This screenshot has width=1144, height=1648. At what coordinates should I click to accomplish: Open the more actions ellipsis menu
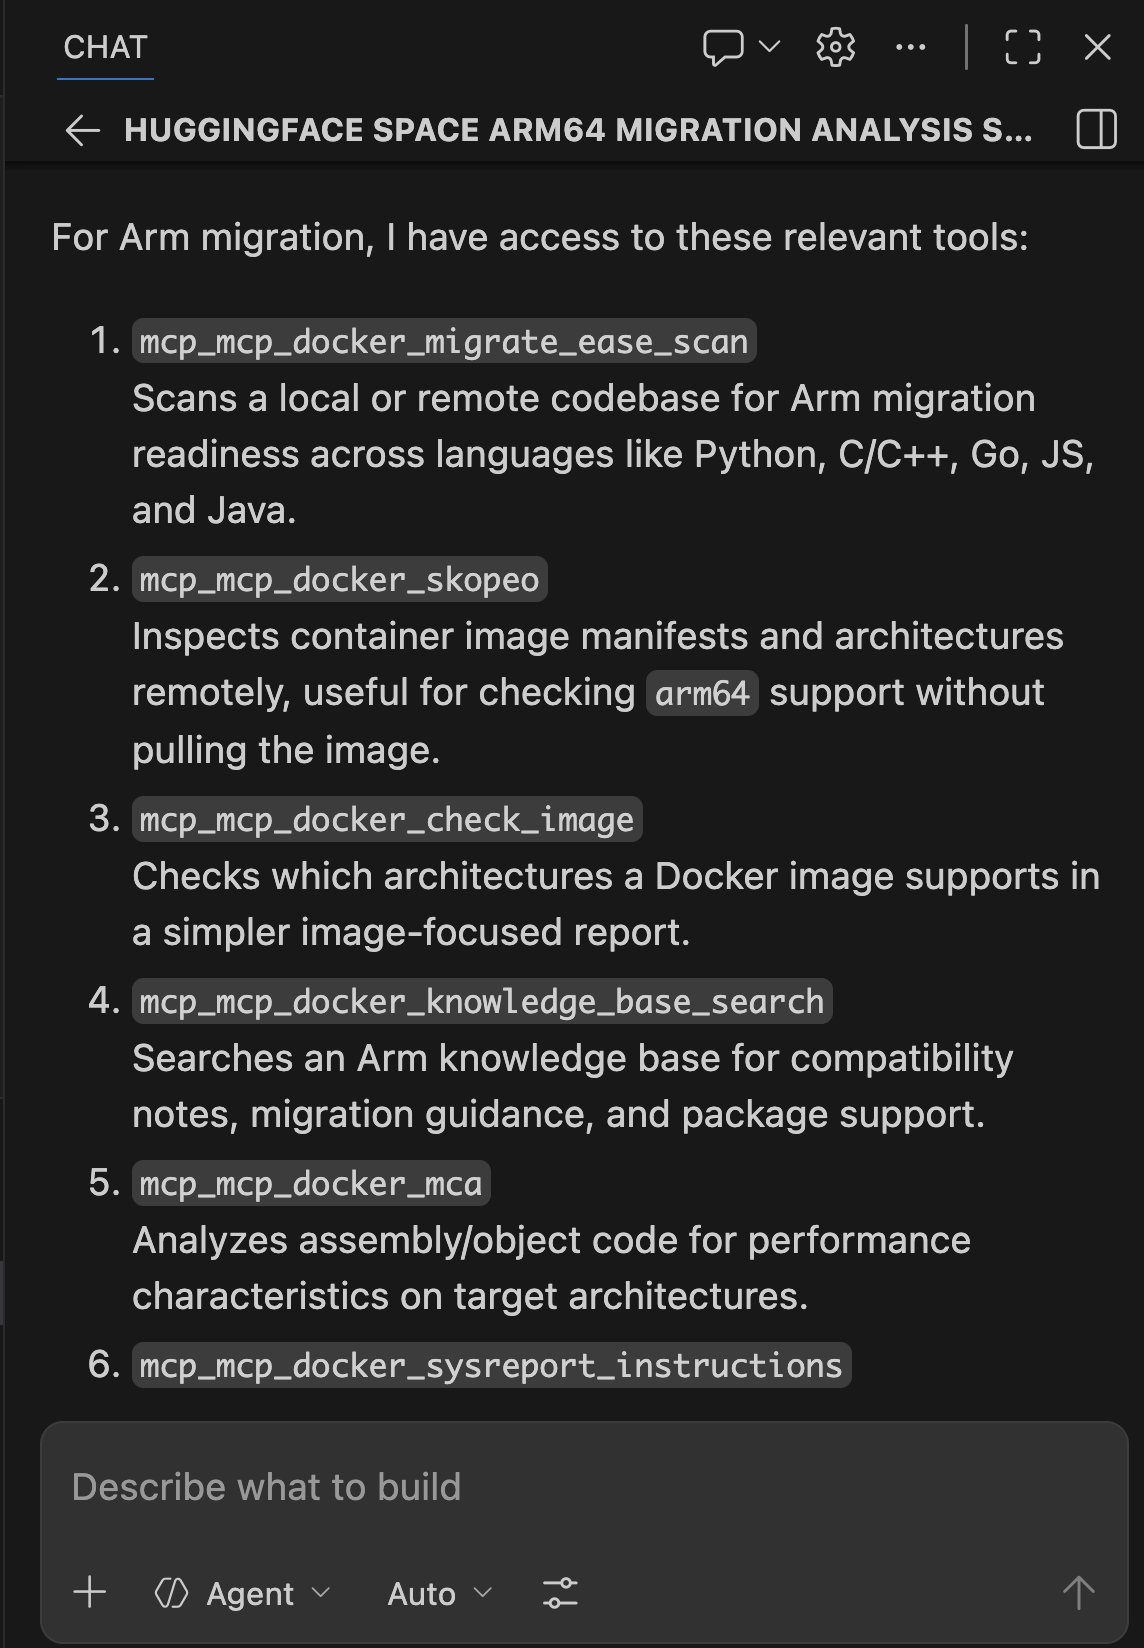tap(910, 47)
